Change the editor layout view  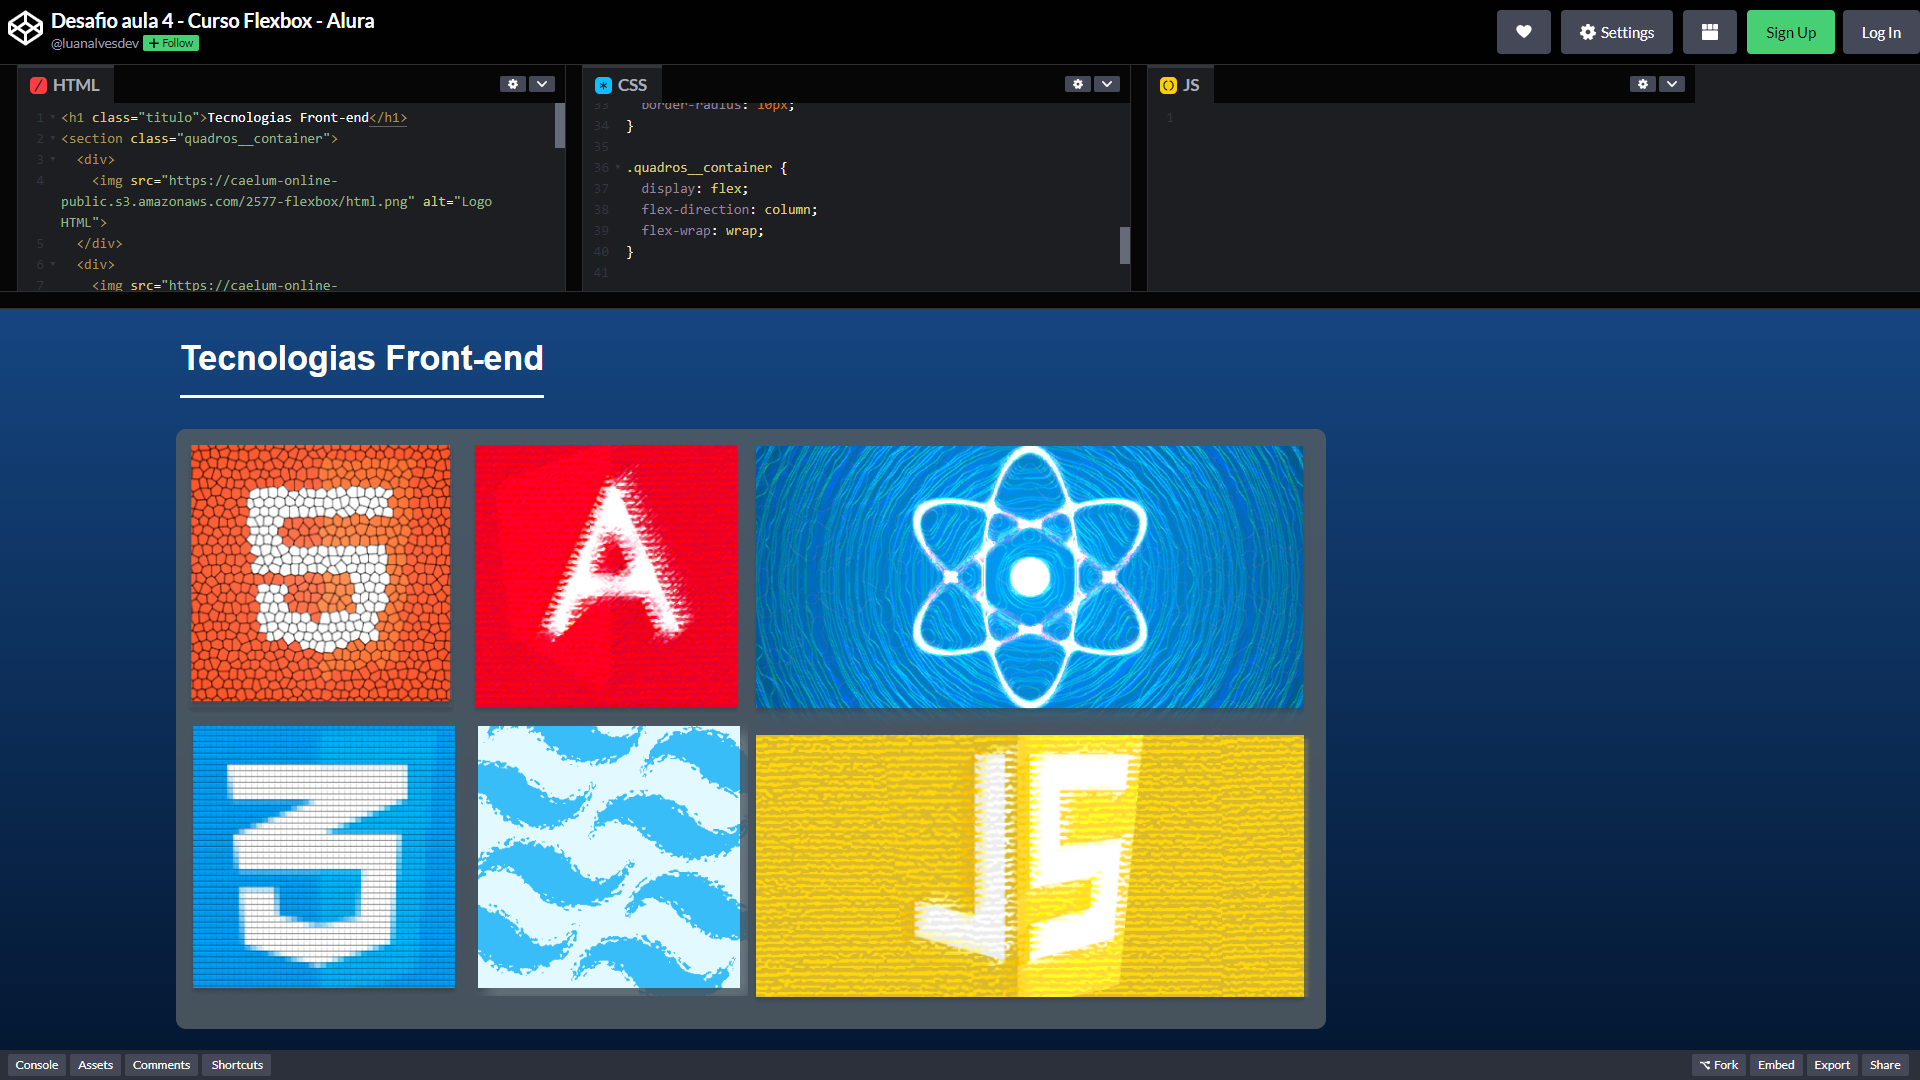[1710, 32]
